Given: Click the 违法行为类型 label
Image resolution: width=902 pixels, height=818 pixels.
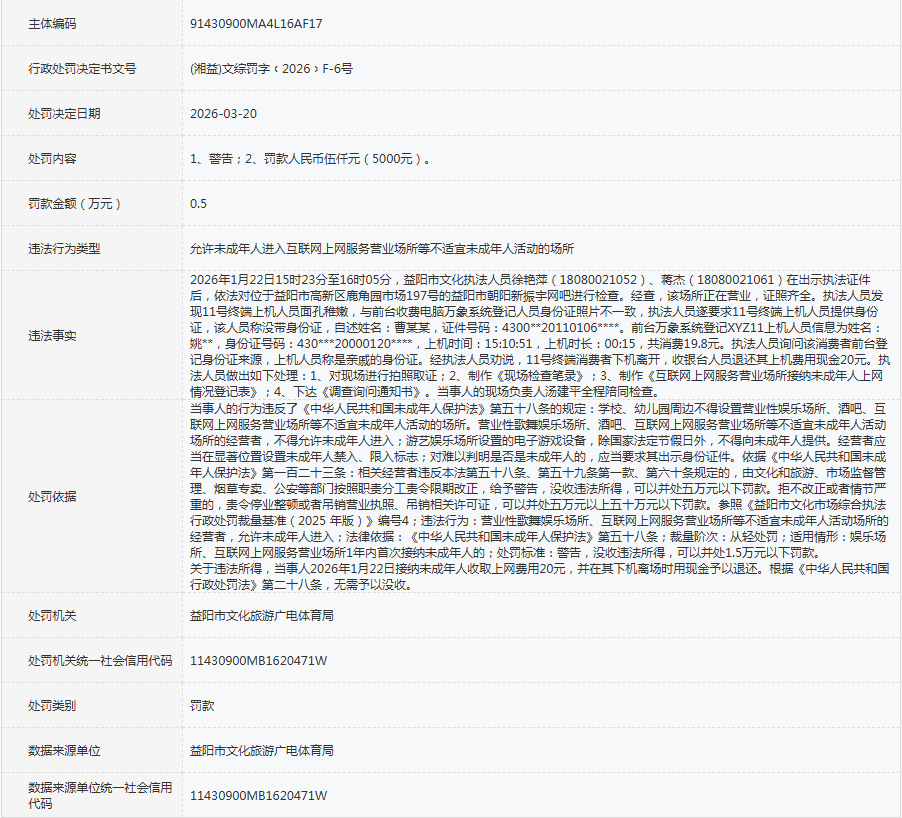Looking at the screenshot, I should coord(64,249).
